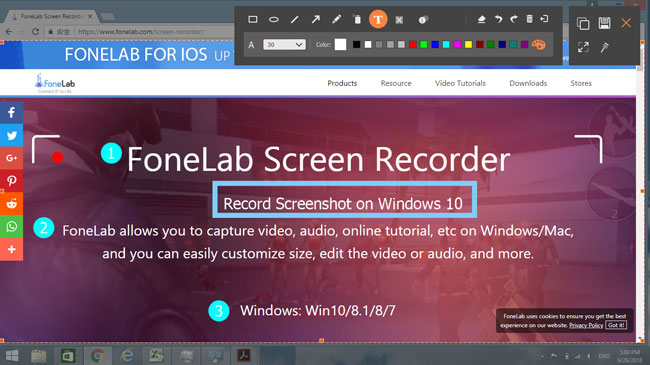Image resolution: width=650 pixels, height=365 pixels.
Task: Click the browser address bar URL
Action: click(141, 32)
